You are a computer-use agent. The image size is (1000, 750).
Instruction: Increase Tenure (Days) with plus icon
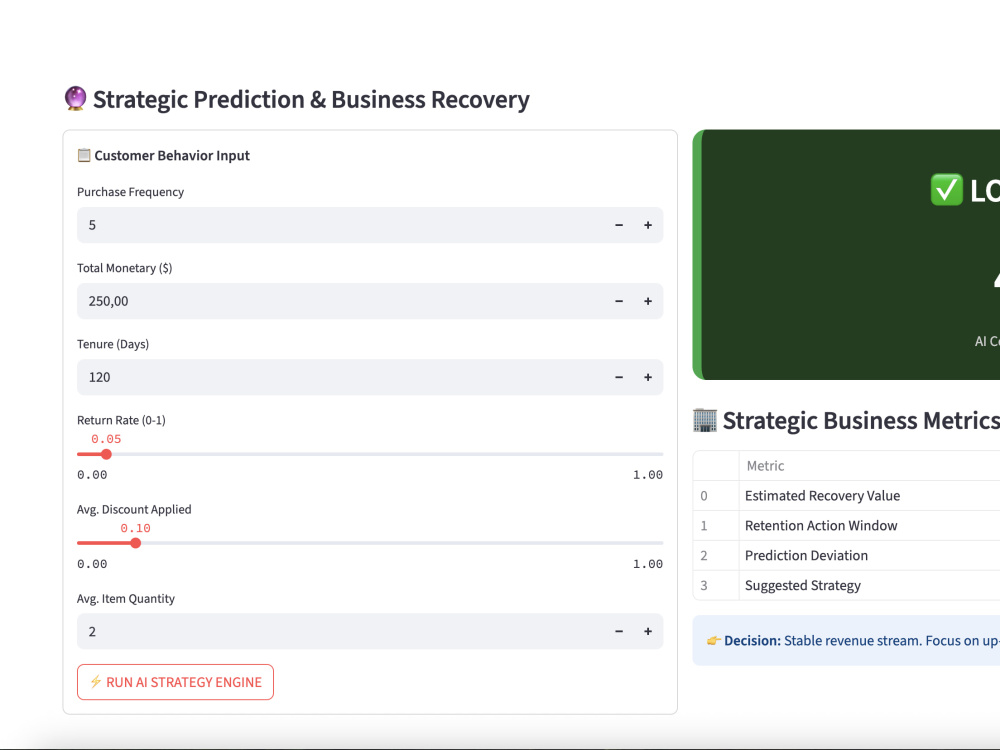tap(648, 378)
